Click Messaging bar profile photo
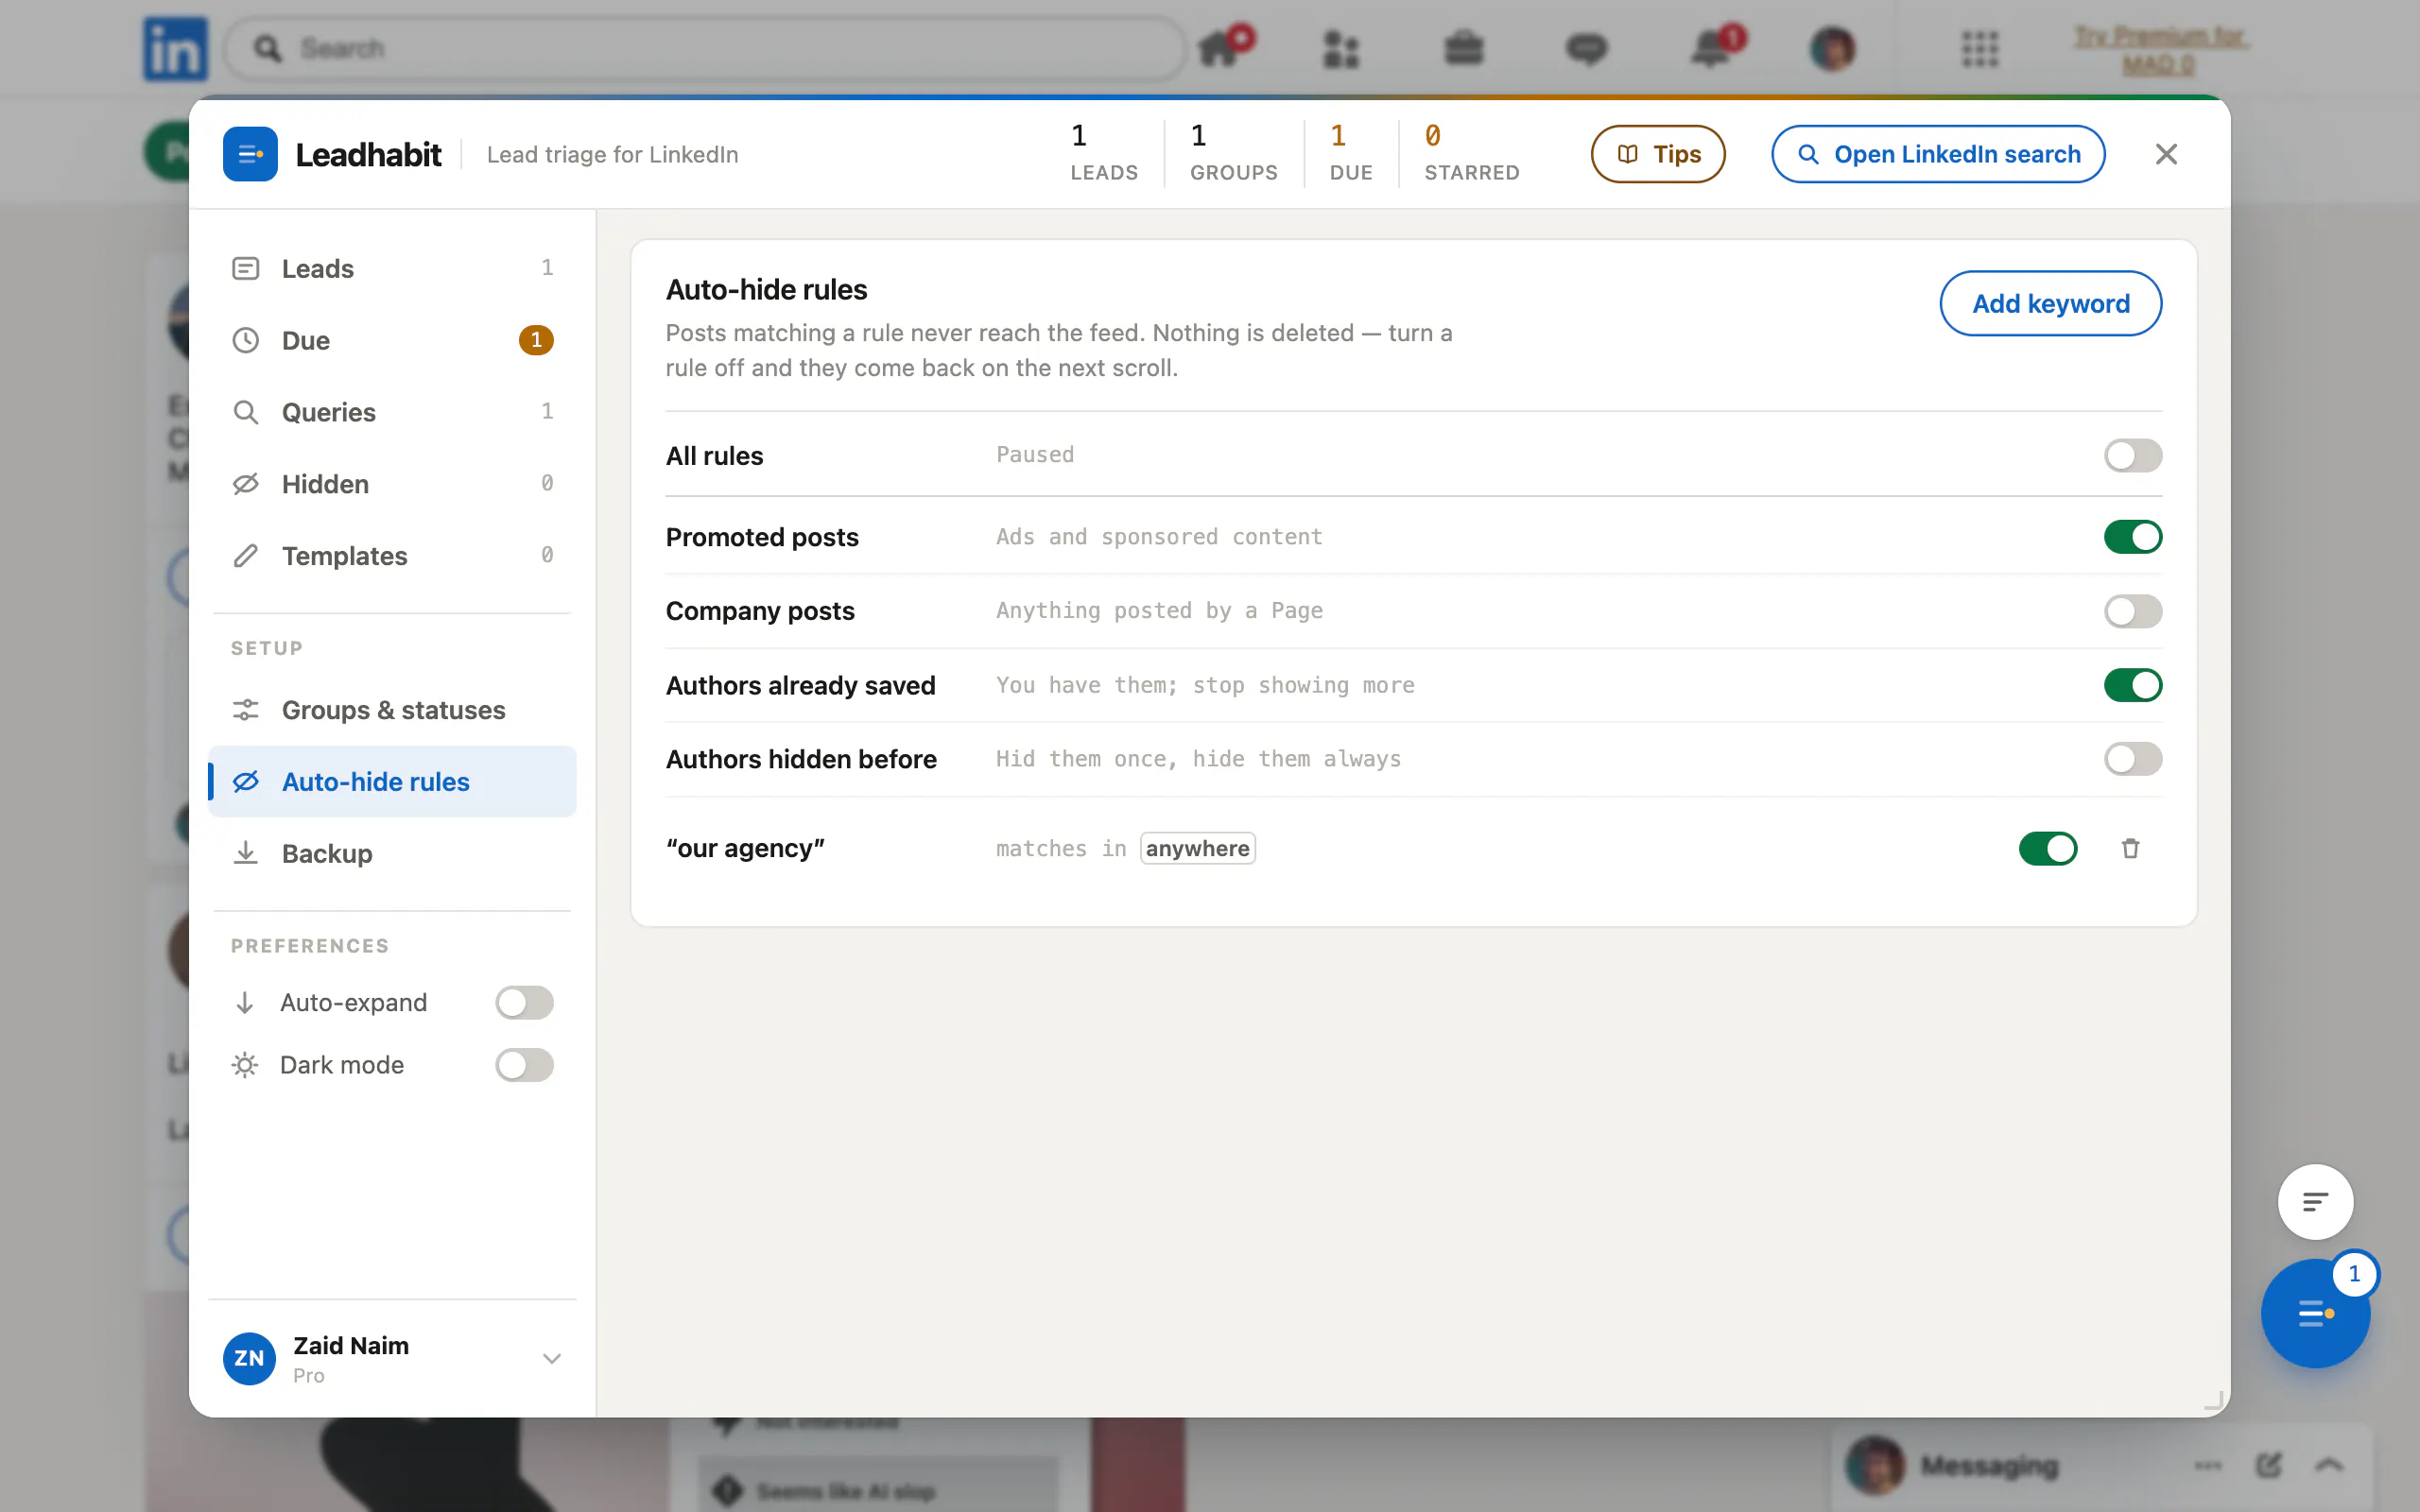Screen dimensions: 2420x1512 pos(1874,1465)
